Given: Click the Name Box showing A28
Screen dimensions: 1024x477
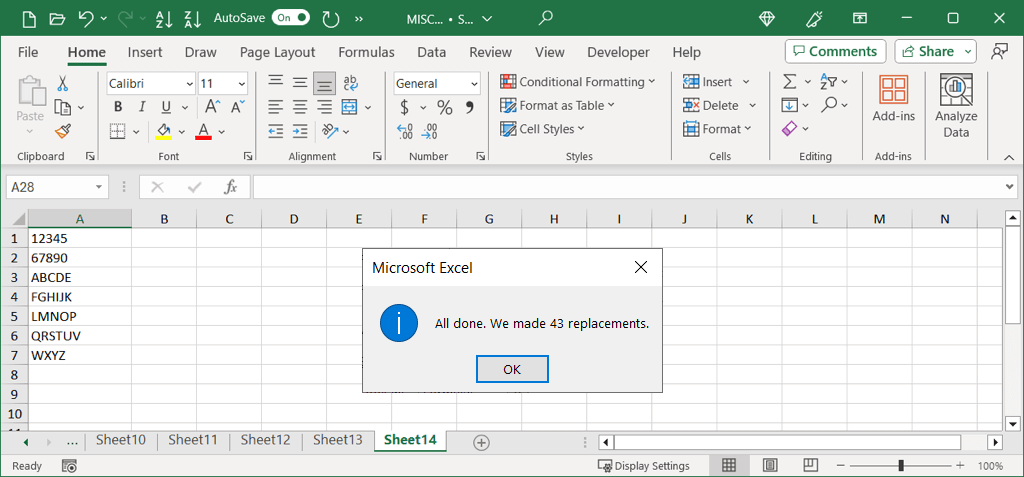Looking at the screenshot, I should 50,187.
